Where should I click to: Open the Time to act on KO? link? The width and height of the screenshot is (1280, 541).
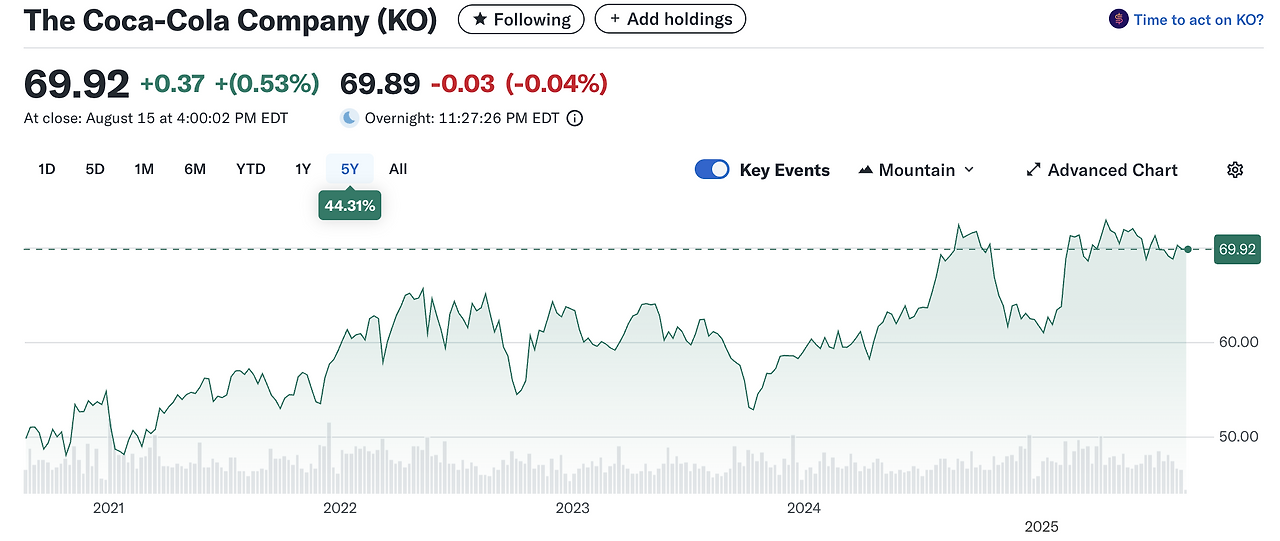point(1198,19)
